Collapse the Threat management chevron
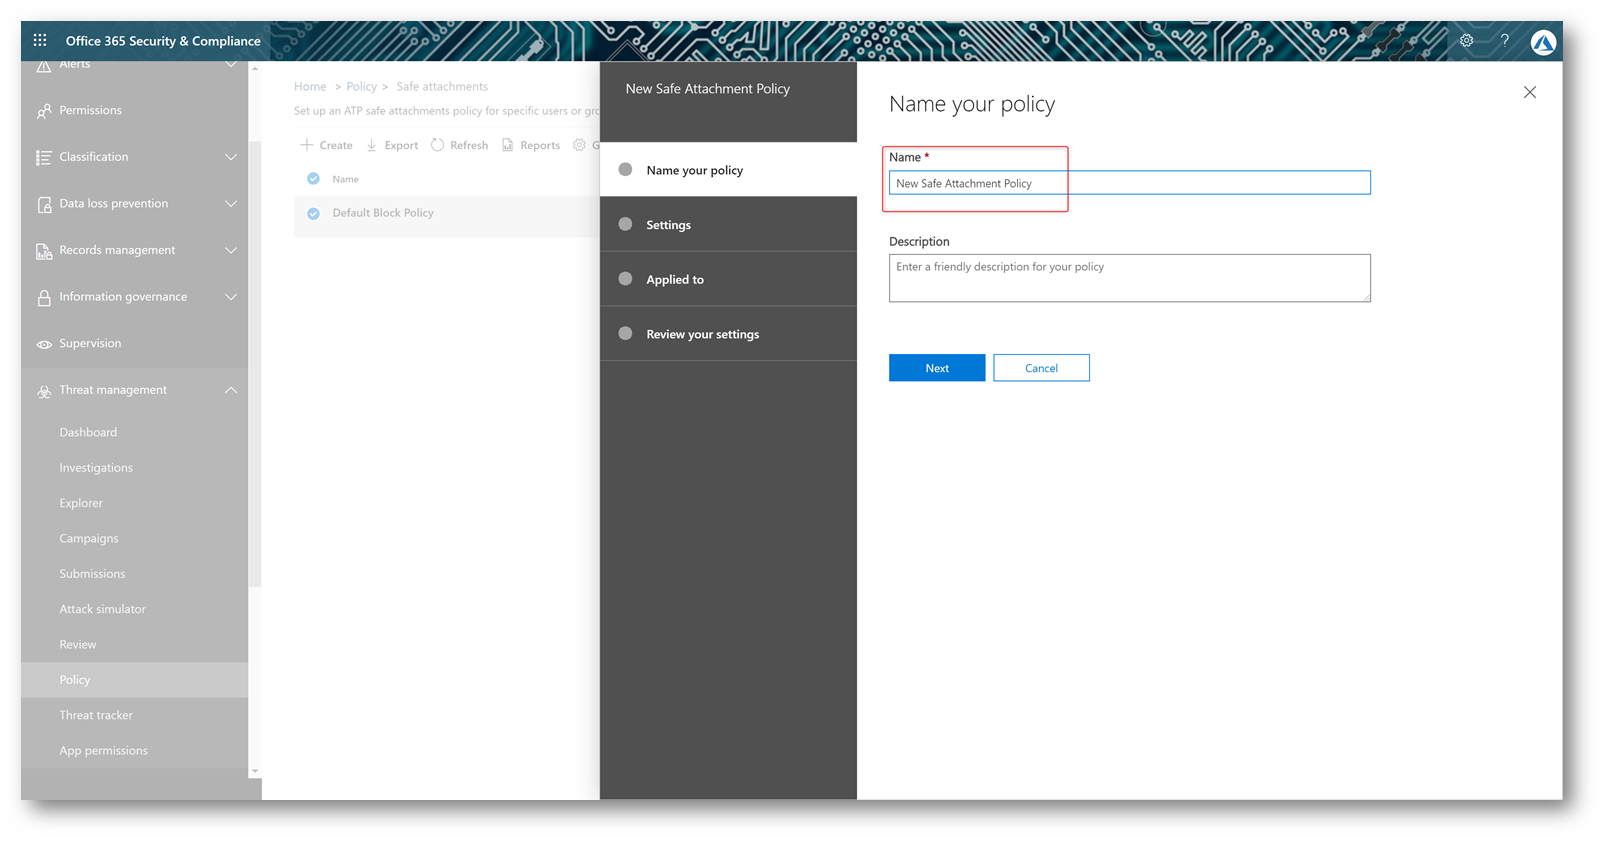The width and height of the screenshot is (1605, 842). point(231,390)
